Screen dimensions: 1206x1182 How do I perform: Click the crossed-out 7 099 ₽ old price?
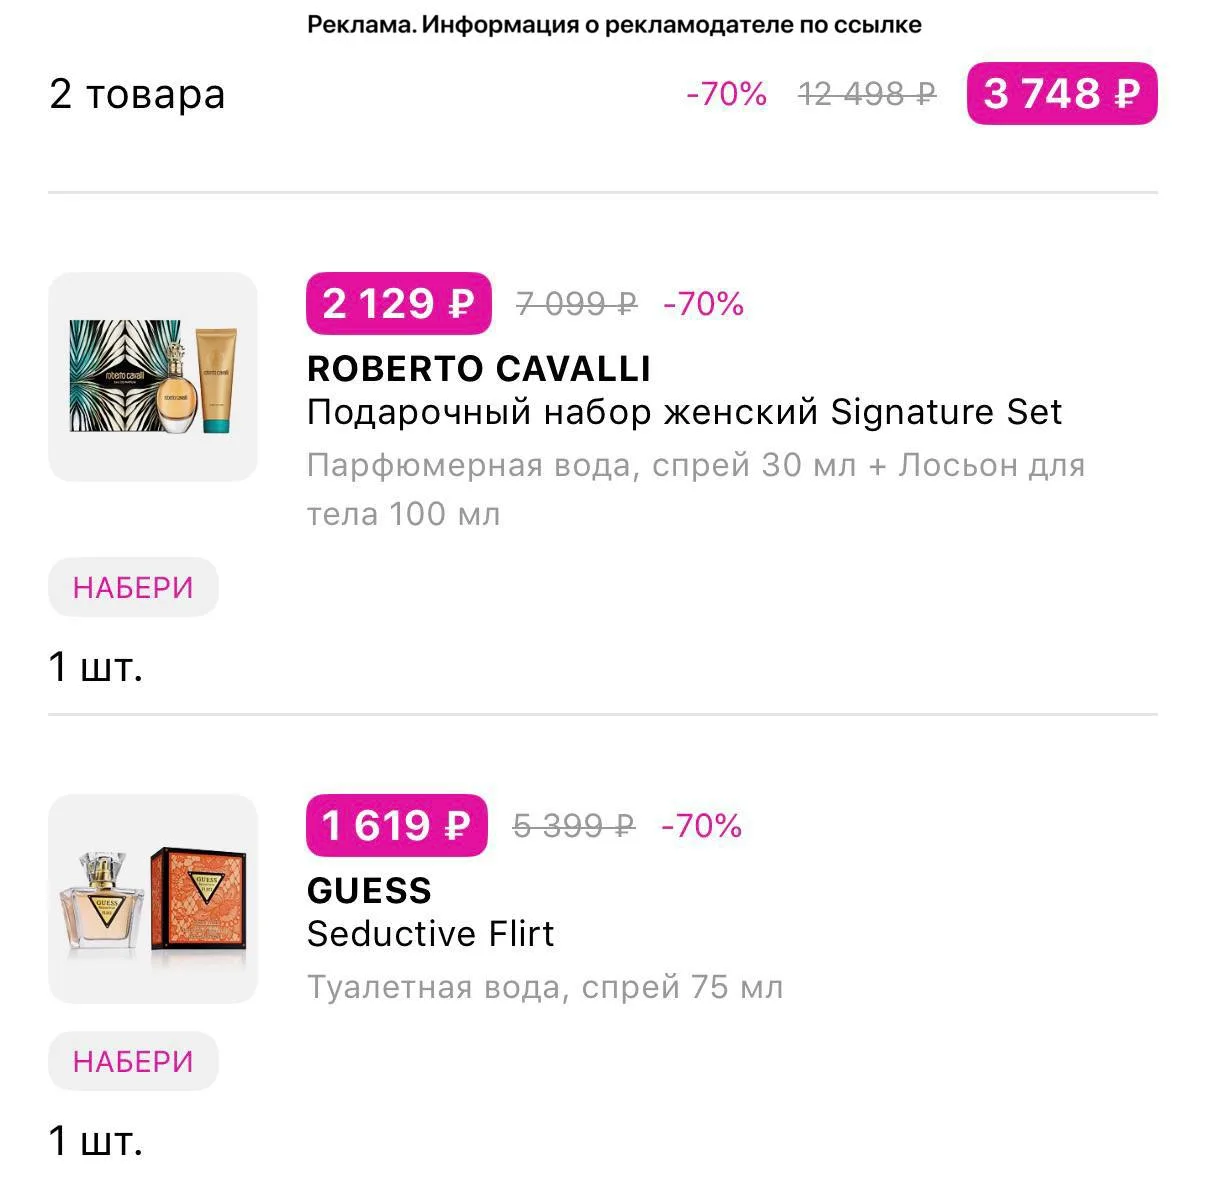[x=576, y=303]
